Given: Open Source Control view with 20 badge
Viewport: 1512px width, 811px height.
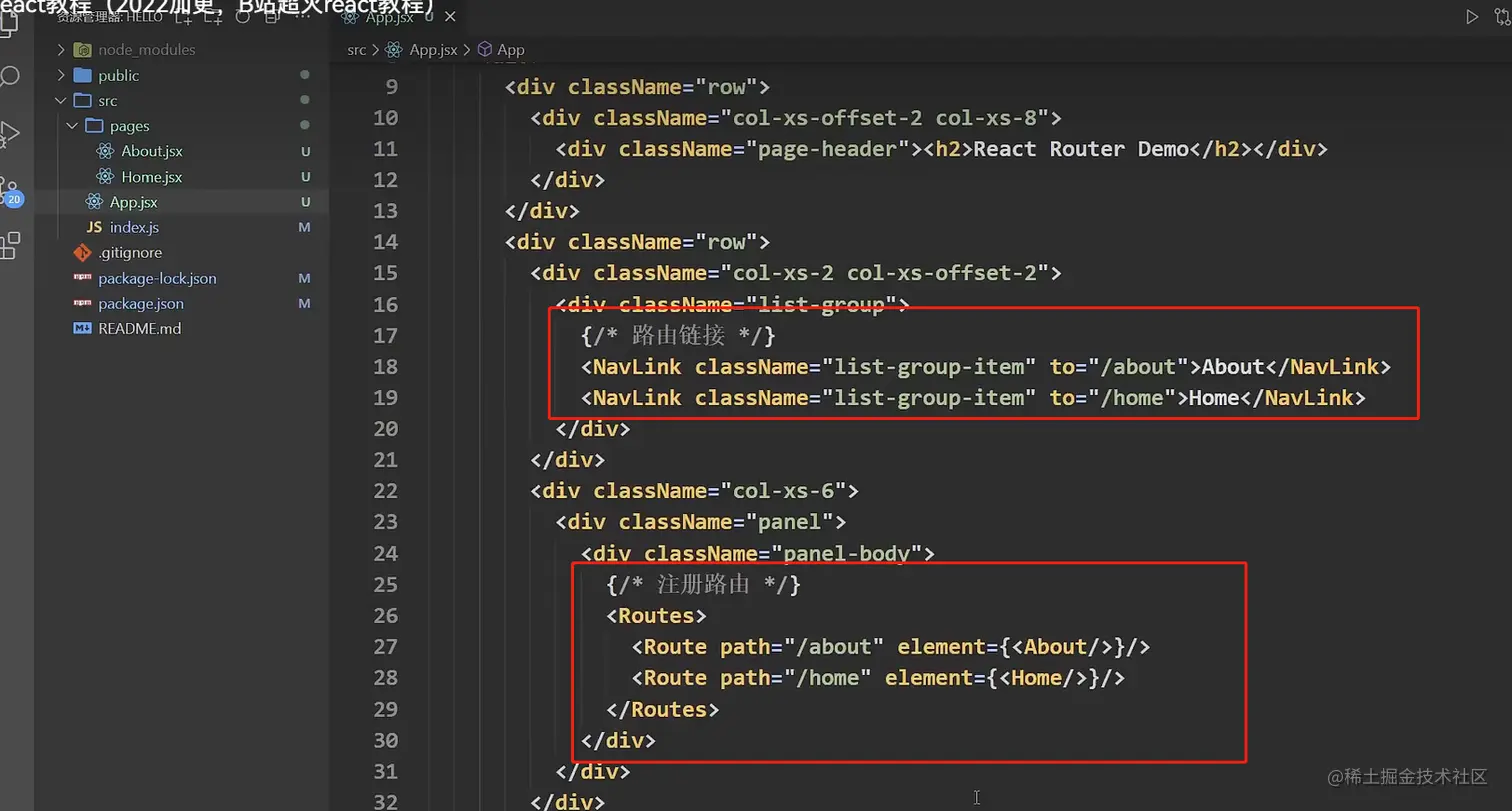Looking at the screenshot, I should coord(10,192).
